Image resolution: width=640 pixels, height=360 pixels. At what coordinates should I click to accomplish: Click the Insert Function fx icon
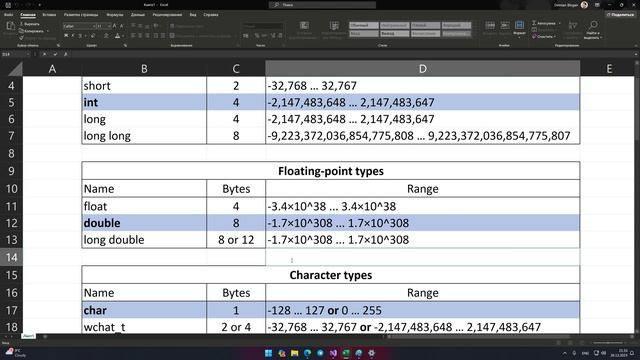tap(65, 54)
